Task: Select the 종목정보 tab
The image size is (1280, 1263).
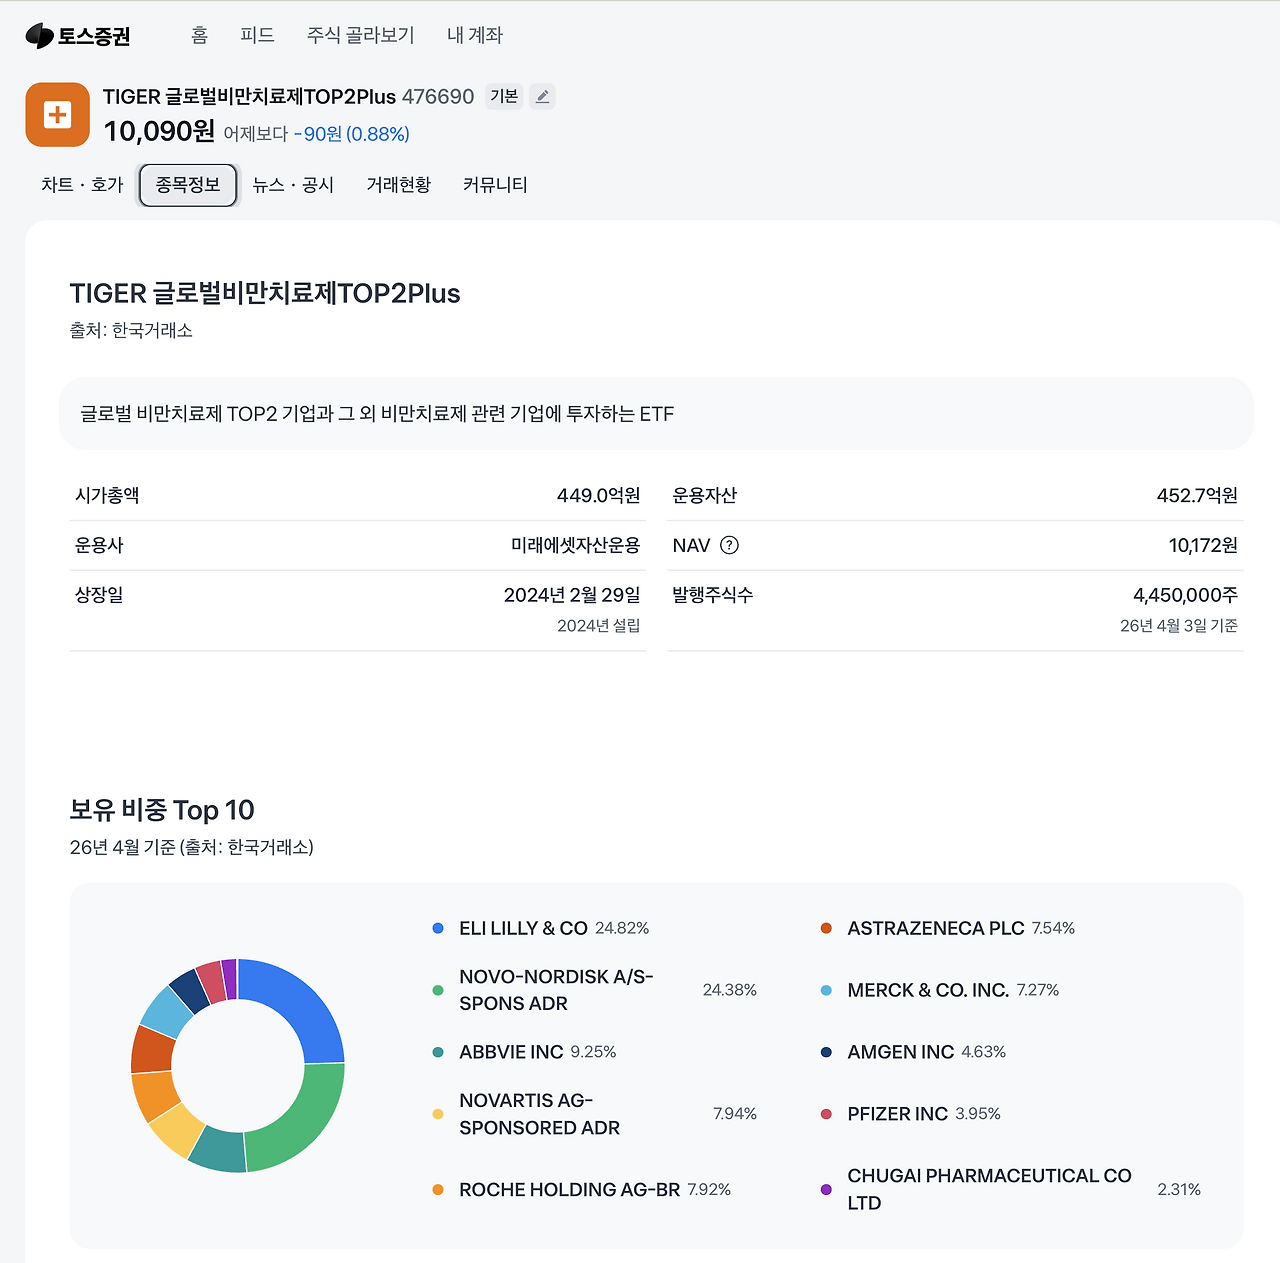Action: 188,185
